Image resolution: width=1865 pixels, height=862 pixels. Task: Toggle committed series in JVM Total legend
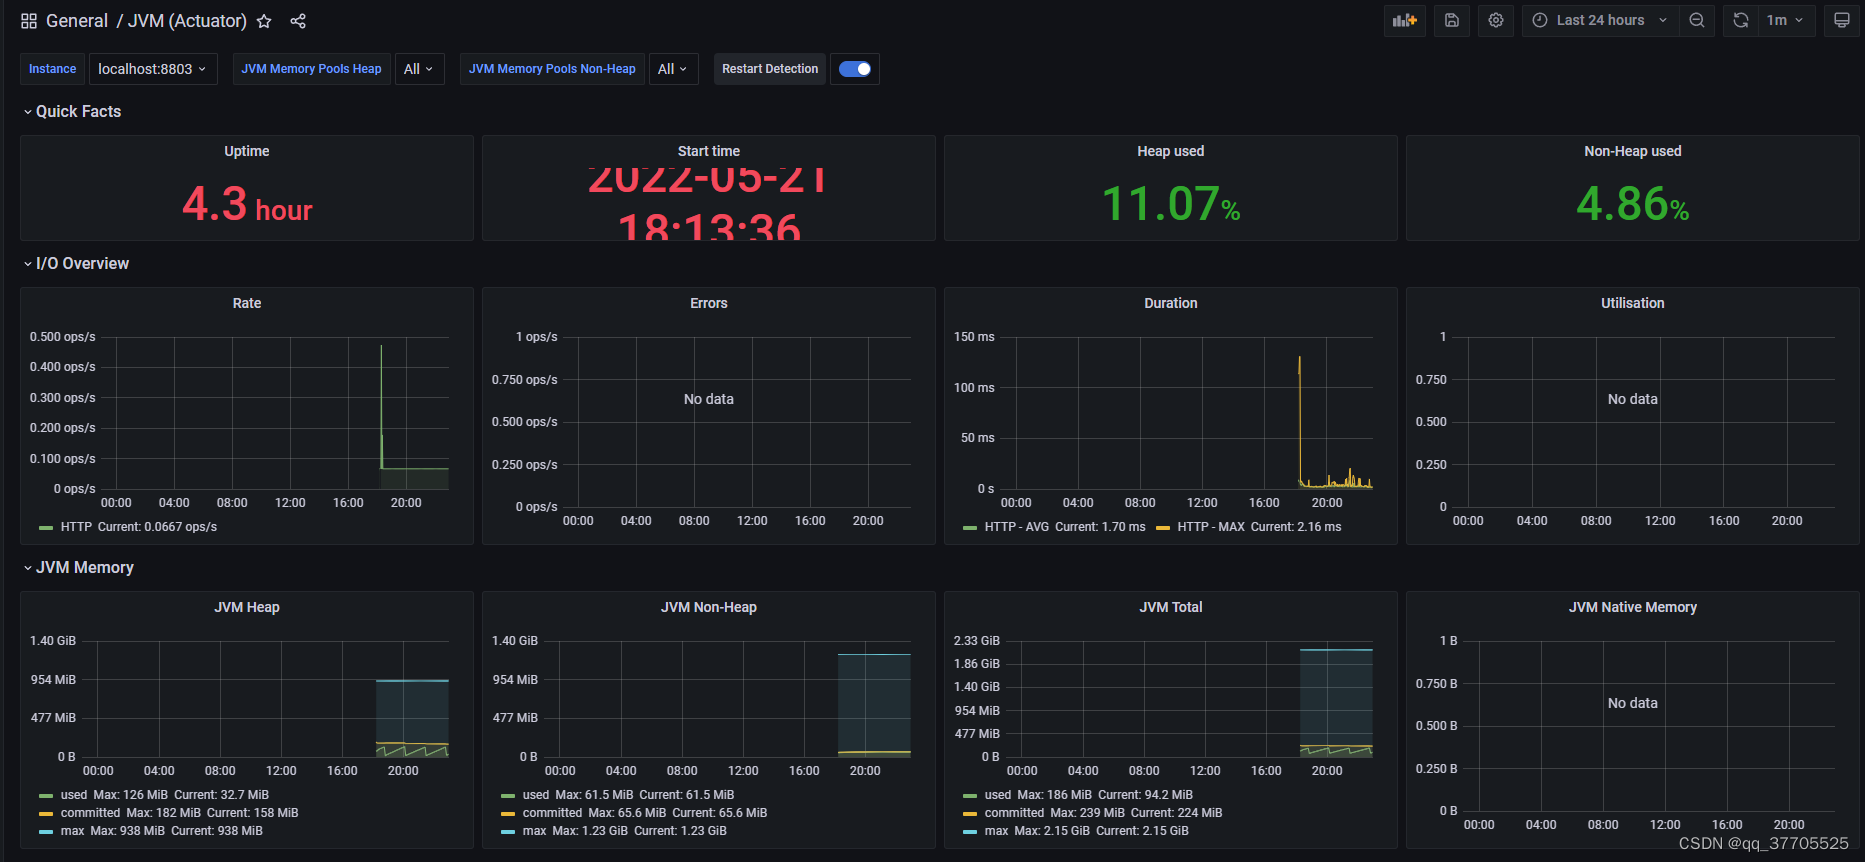coord(1014,813)
